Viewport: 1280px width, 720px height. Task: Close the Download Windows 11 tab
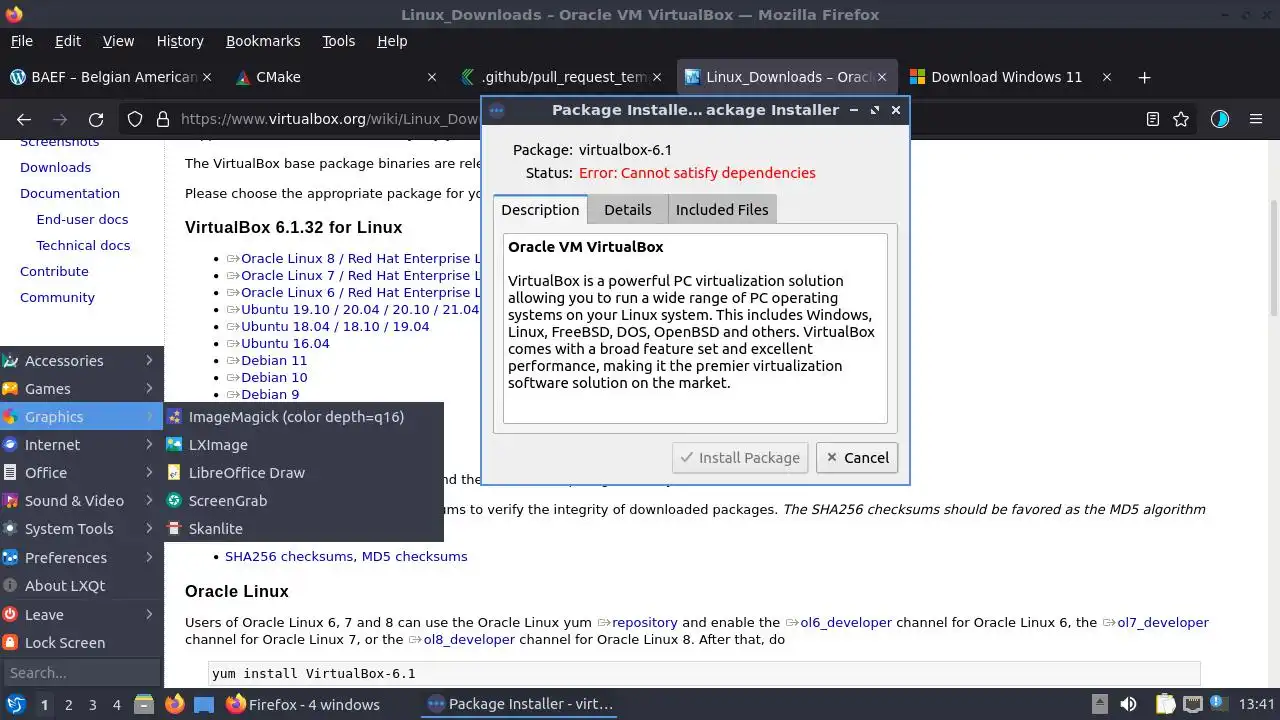click(1107, 77)
